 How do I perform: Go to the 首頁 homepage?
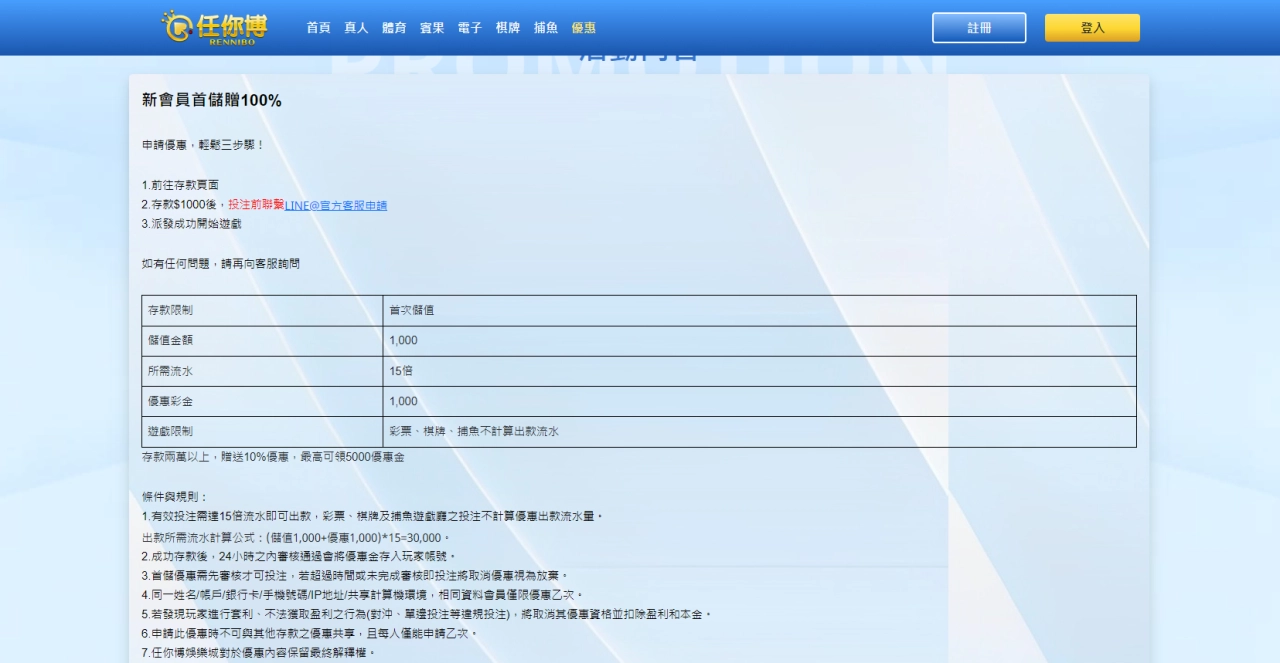318,28
